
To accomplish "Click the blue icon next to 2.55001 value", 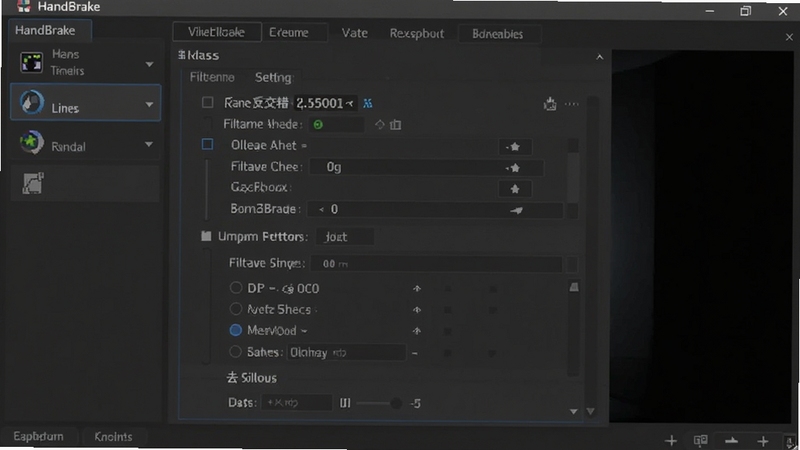I will (x=367, y=104).
